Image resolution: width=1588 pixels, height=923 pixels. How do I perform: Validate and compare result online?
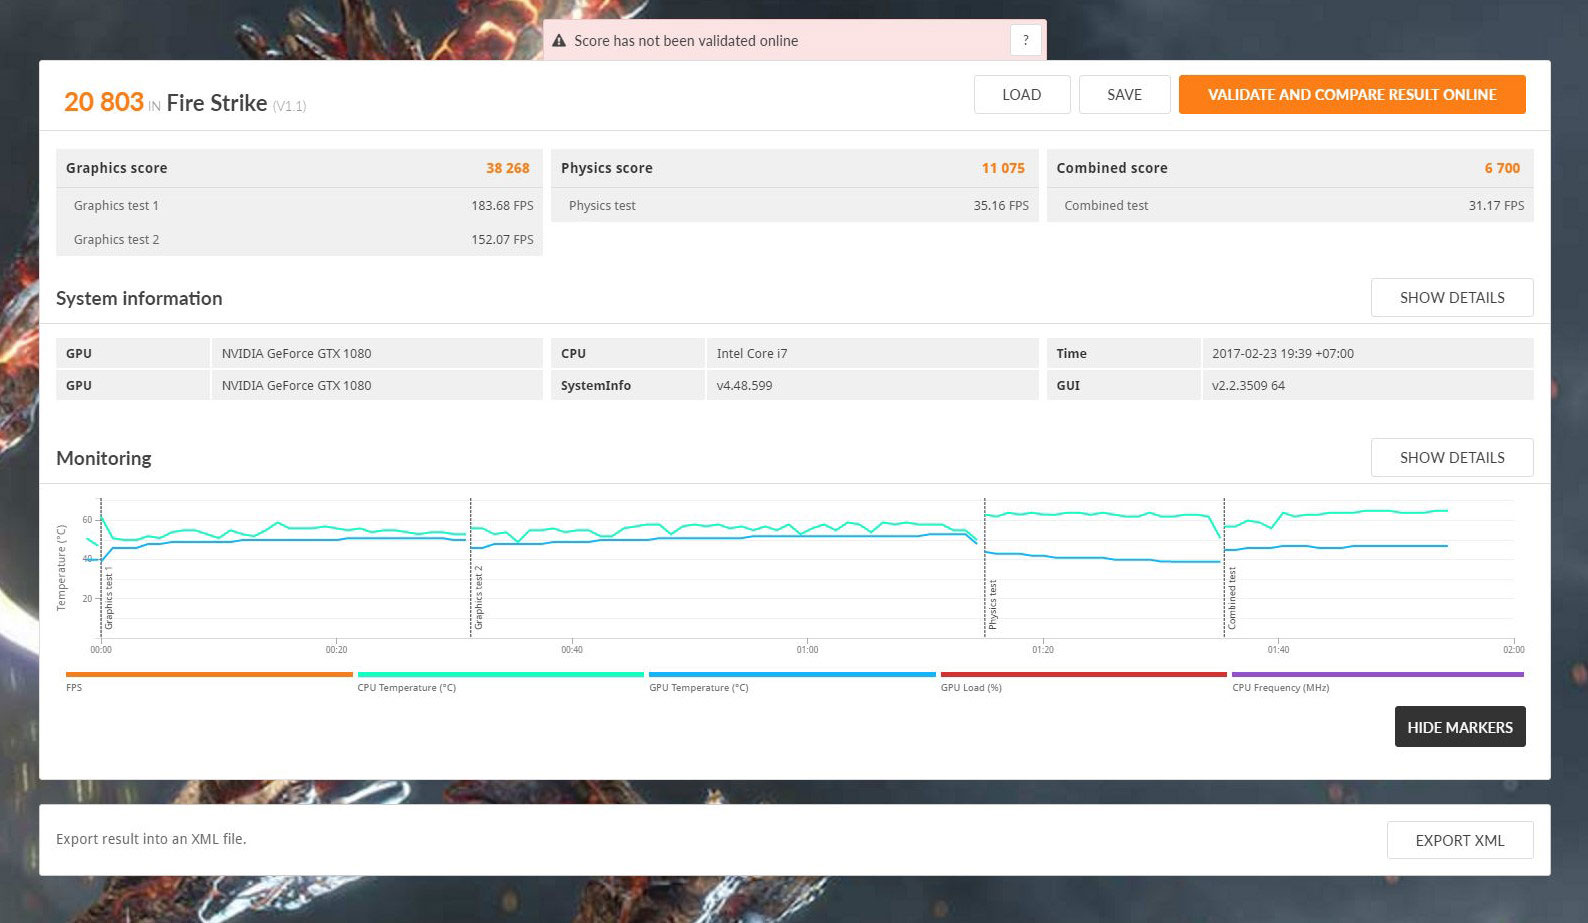(x=1351, y=95)
